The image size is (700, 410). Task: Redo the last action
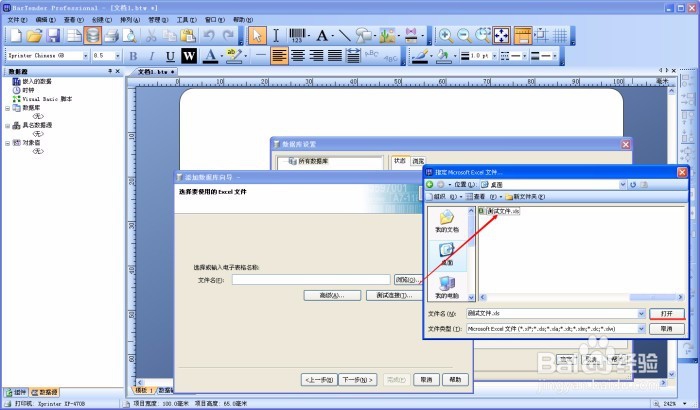(228, 36)
